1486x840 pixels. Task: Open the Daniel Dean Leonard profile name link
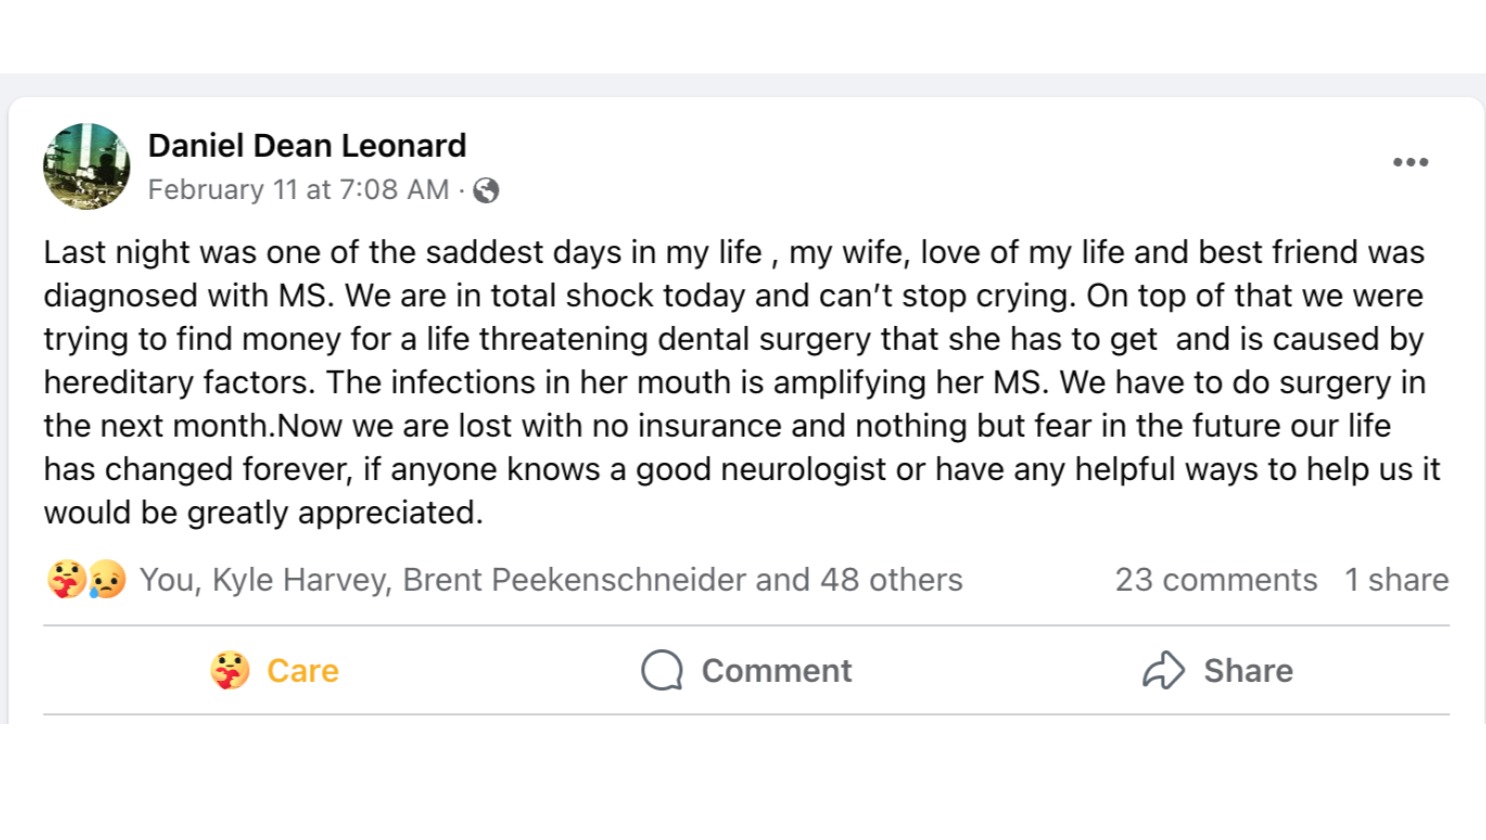coord(307,146)
